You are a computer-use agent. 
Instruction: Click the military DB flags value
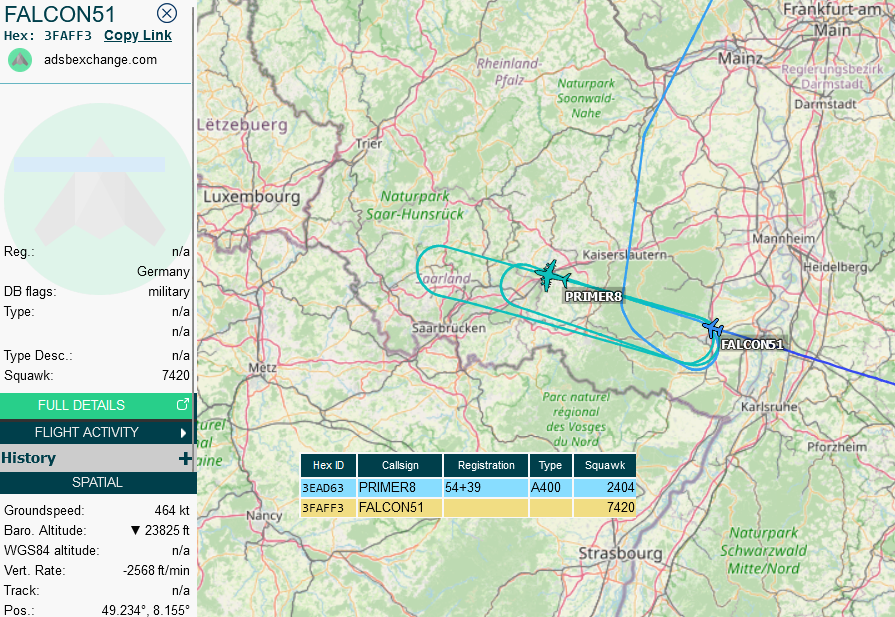pos(169,292)
